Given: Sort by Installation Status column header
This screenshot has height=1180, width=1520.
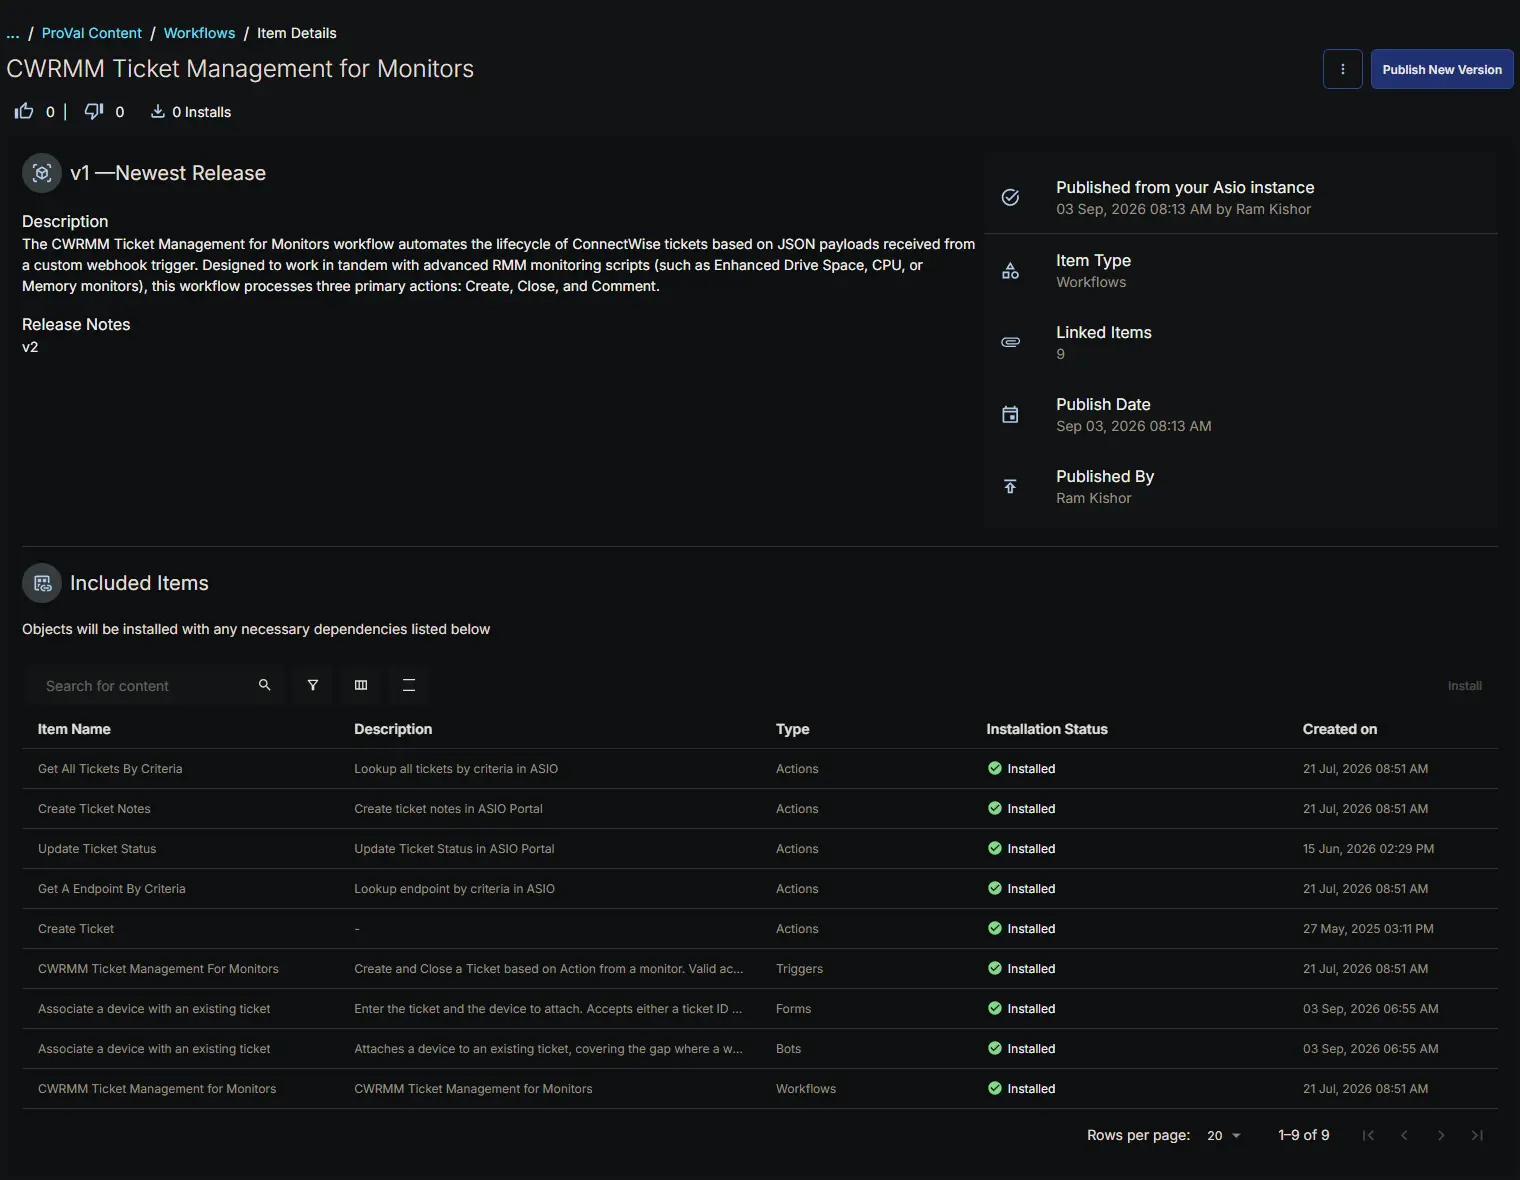Looking at the screenshot, I should tap(1046, 729).
